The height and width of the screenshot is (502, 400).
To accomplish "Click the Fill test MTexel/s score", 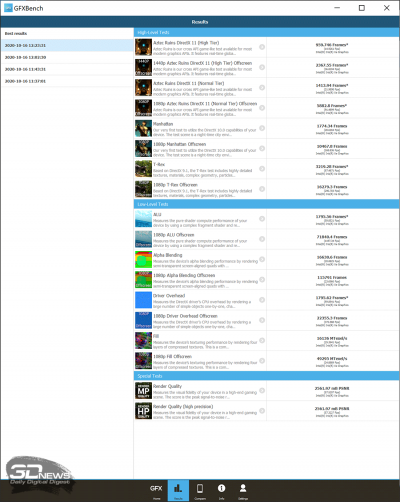I will 332,339.
